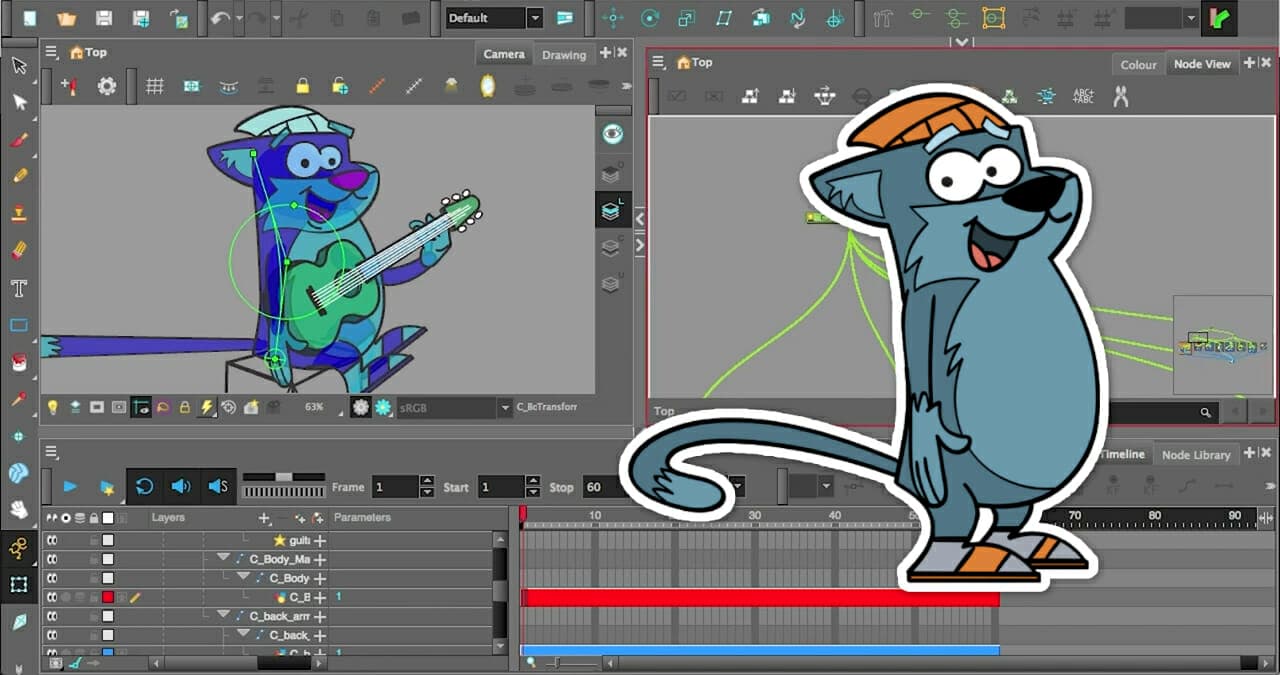Switch to the Colour tab
The height and width of the screenshot is (675, 1280).
pos(1138,64)
